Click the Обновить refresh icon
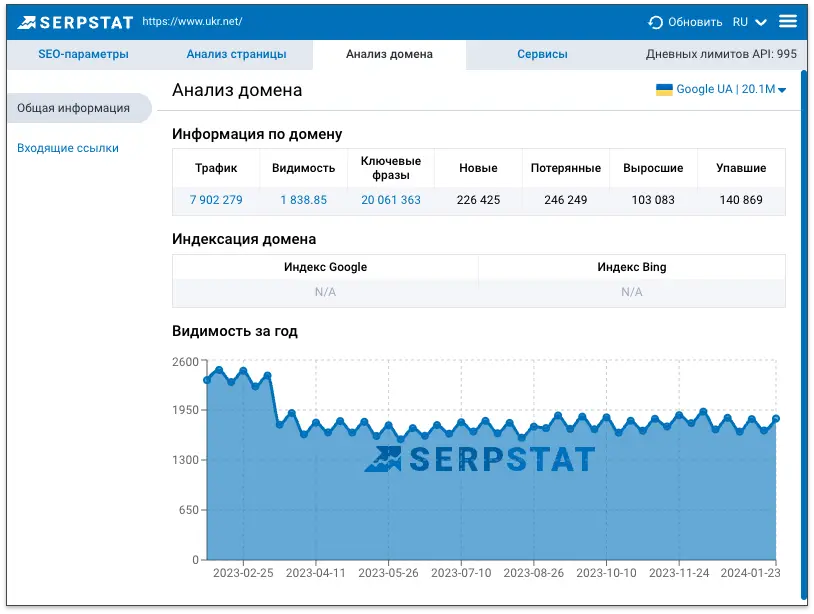814x614 pixels. [x=655, y=20]
